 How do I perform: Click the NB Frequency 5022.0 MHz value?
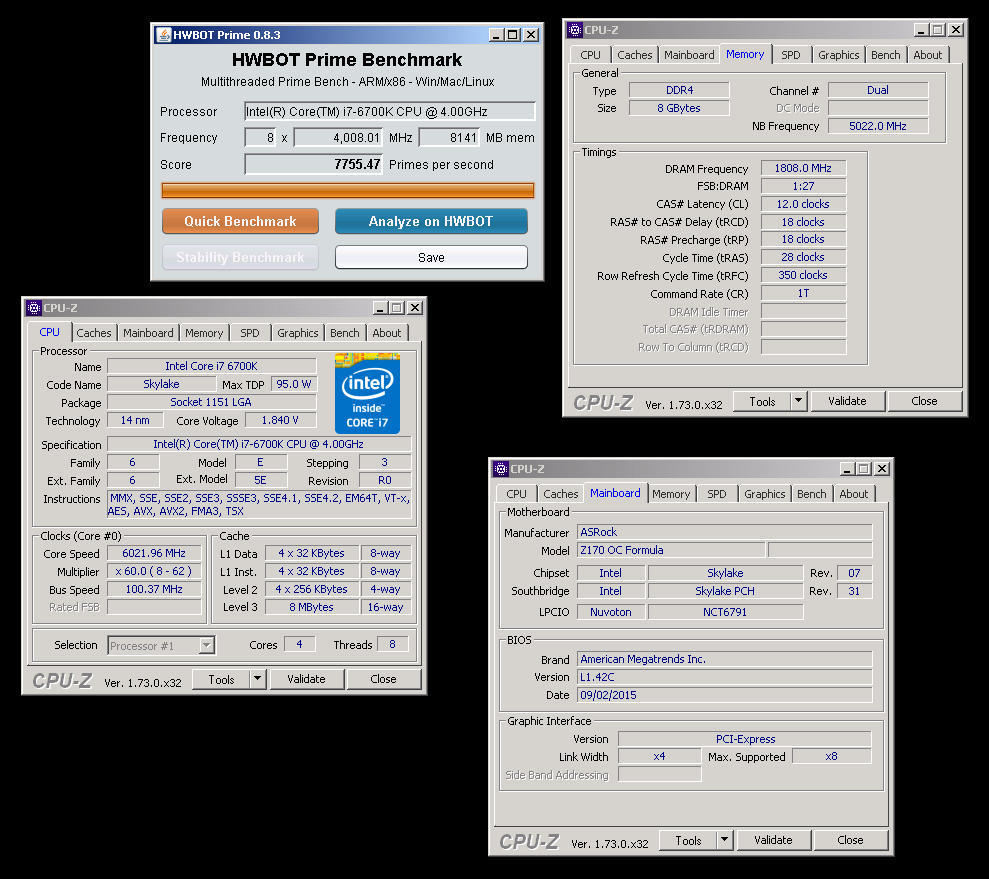878,126
